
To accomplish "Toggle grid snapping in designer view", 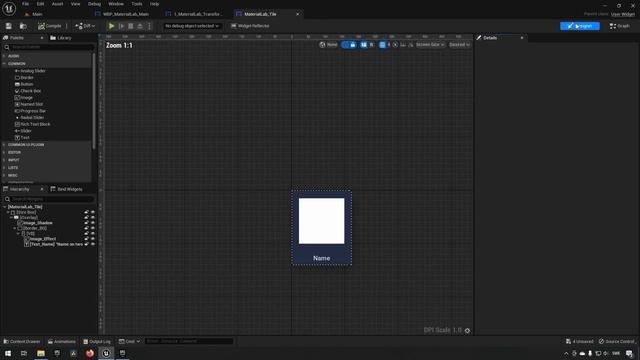I will point(382,45).
